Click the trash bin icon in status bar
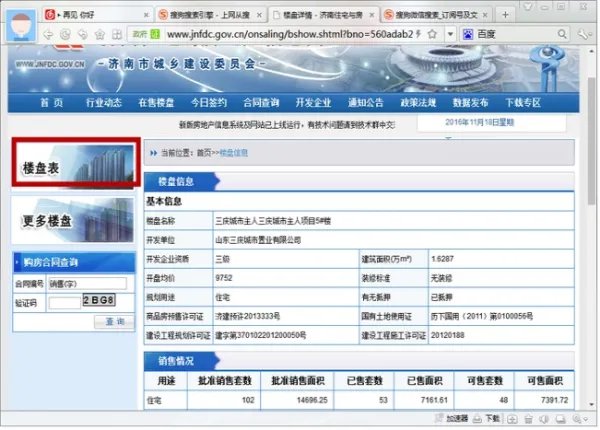This screenshot has height=430, width=600. click(x=528, y=419)
